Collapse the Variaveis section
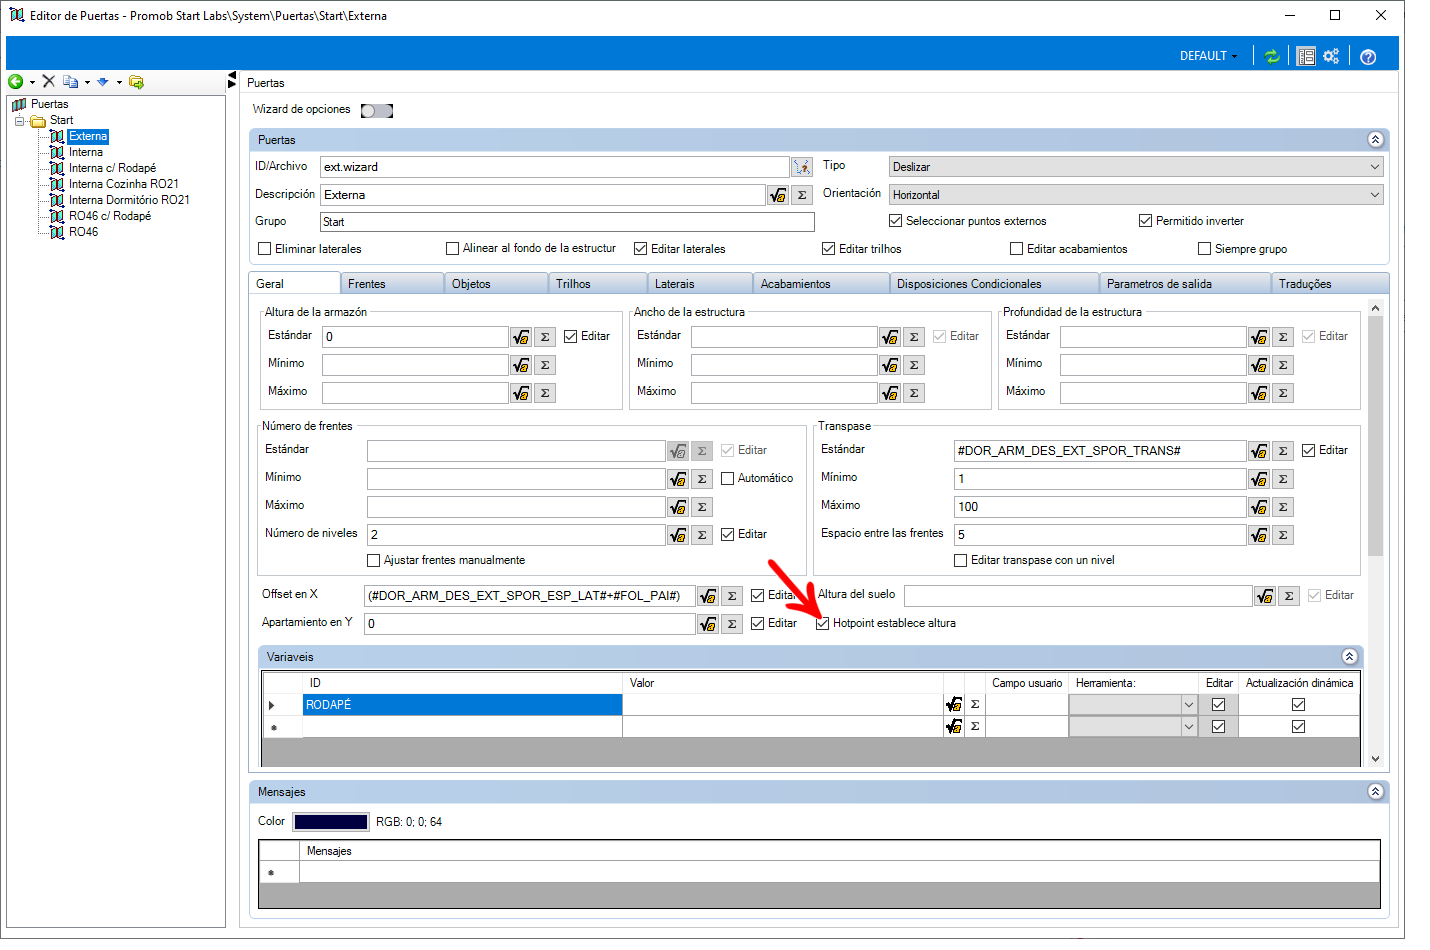1430x950 pixels. tap(1349, 657)
